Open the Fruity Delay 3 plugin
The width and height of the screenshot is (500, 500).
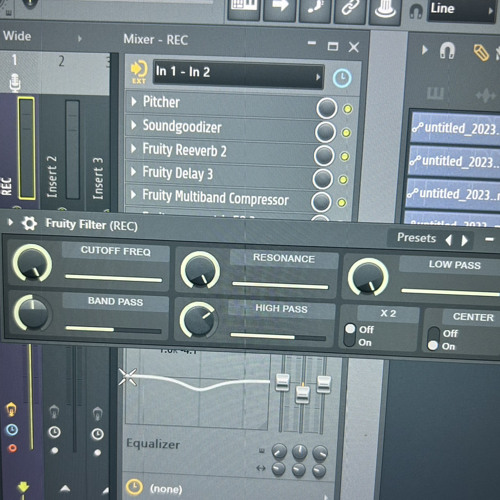[x=177, y=173]
